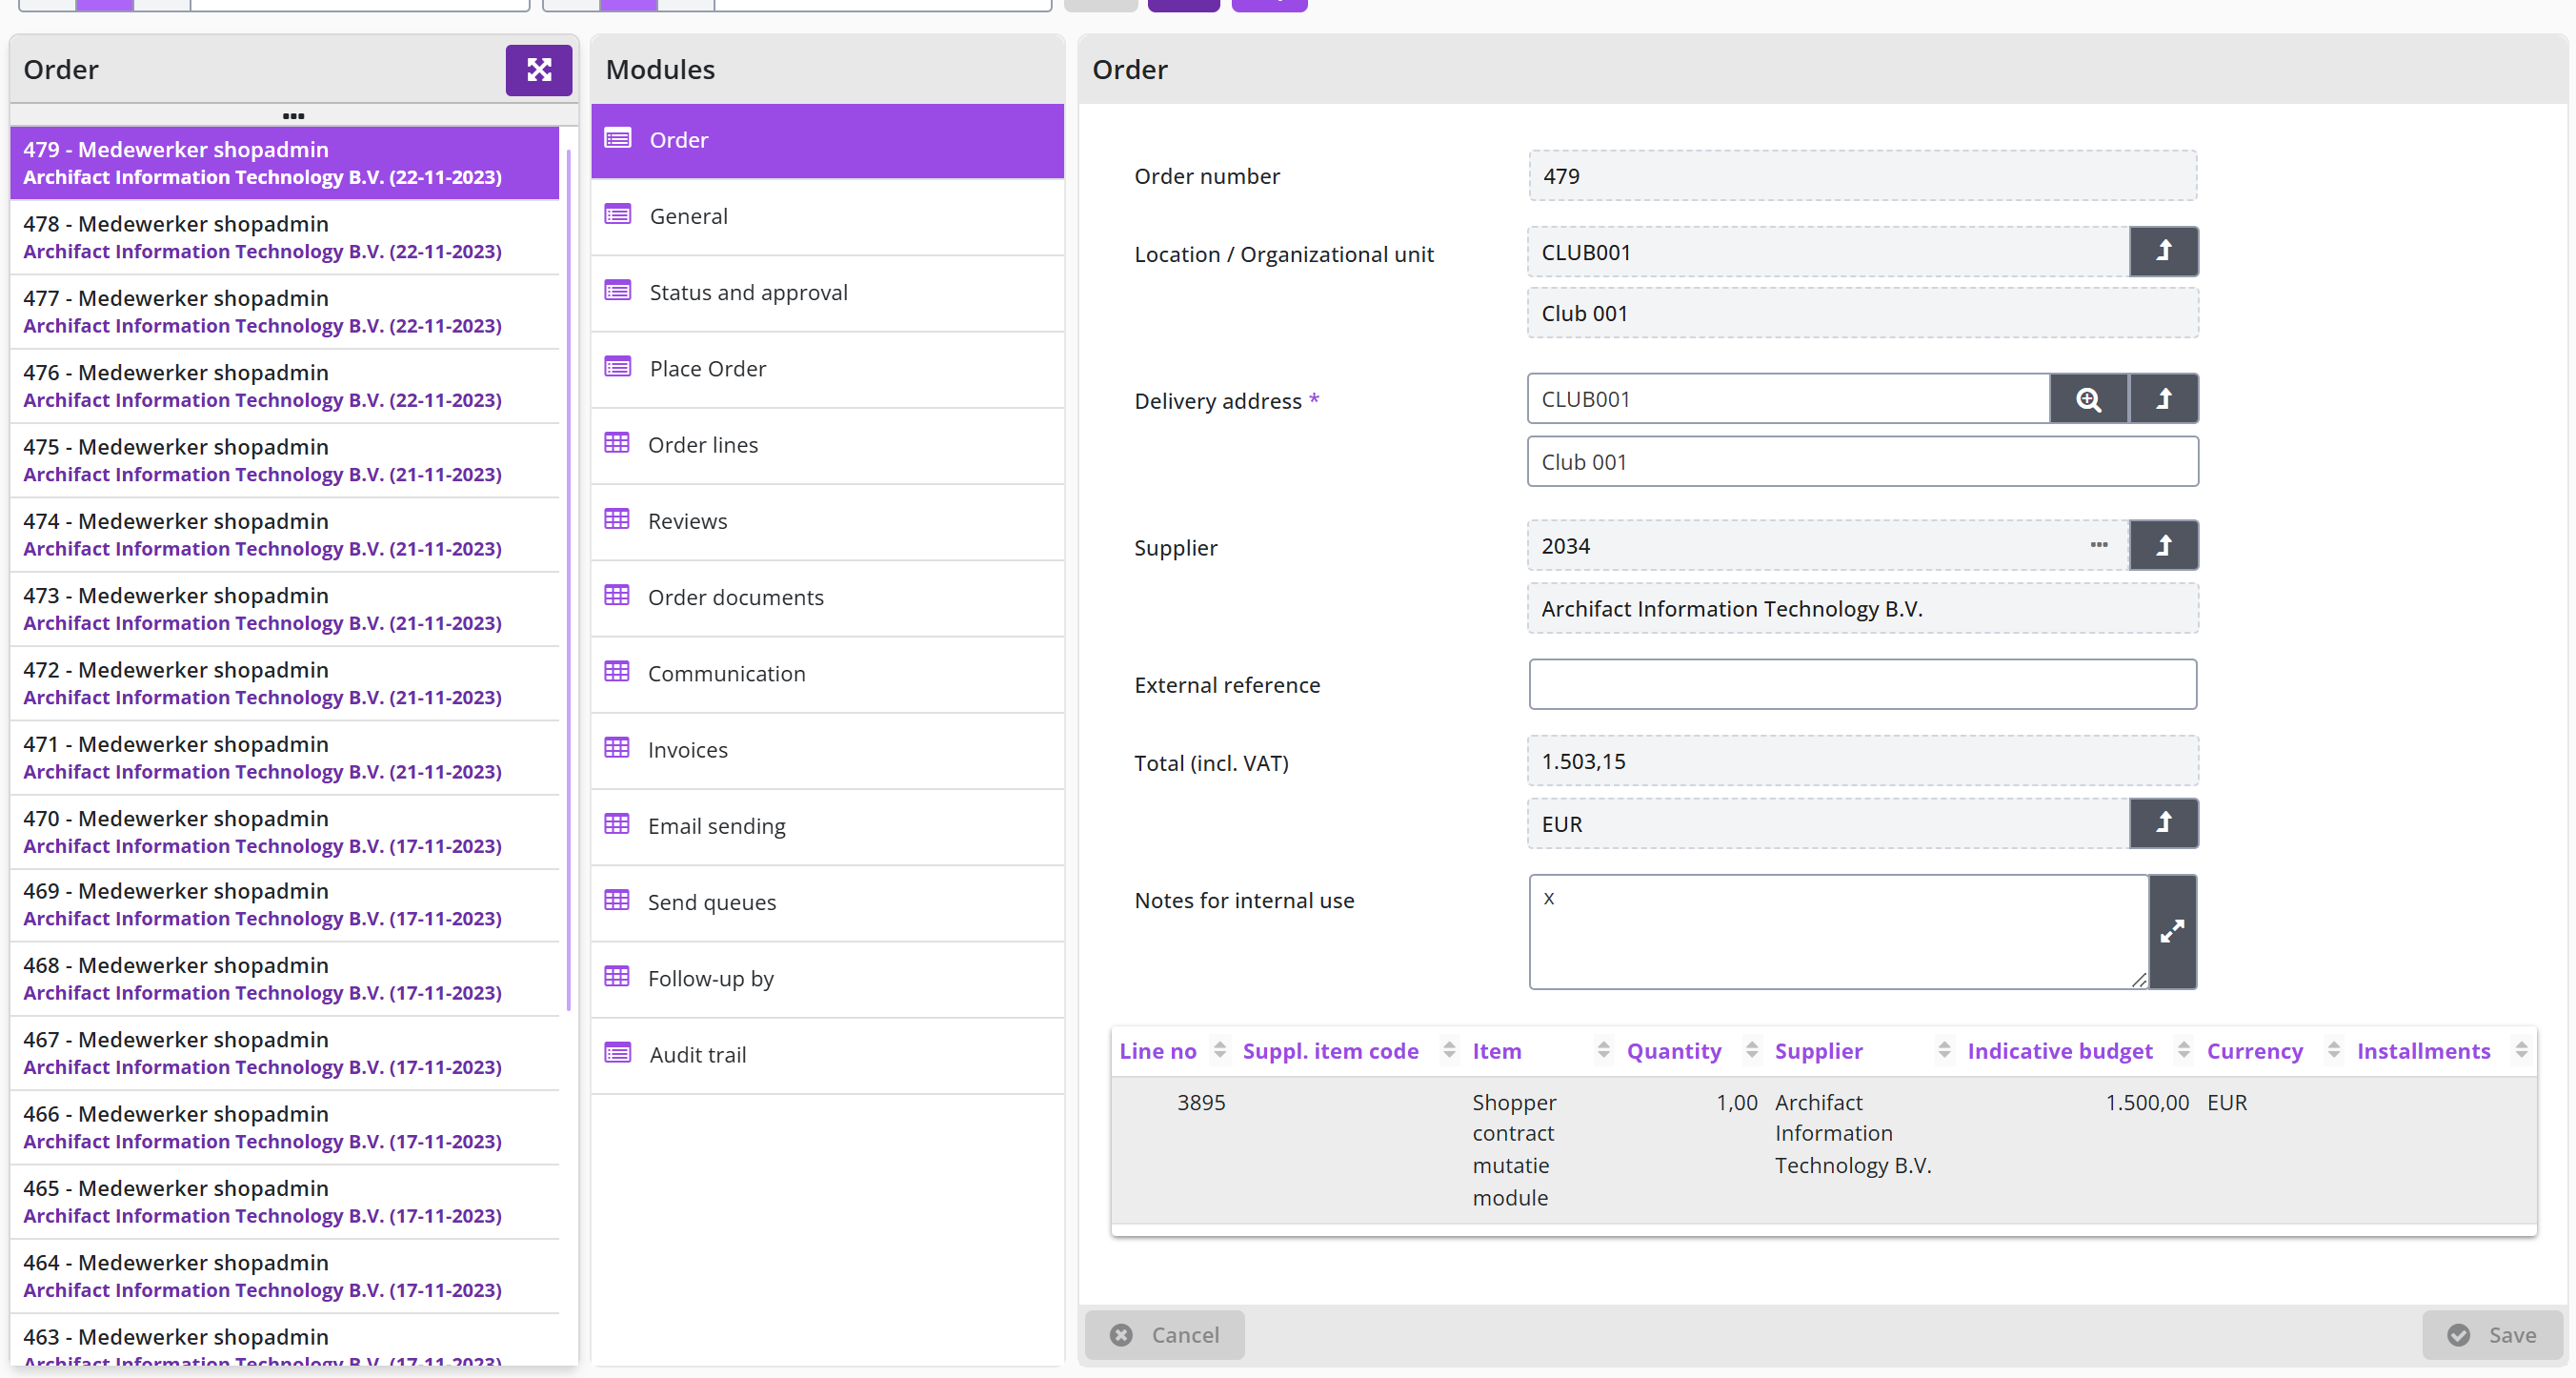Select order line 3895 row
Image resolution: width=2576 pixels, height=1378 pixels.
tap(1823, 1150)
